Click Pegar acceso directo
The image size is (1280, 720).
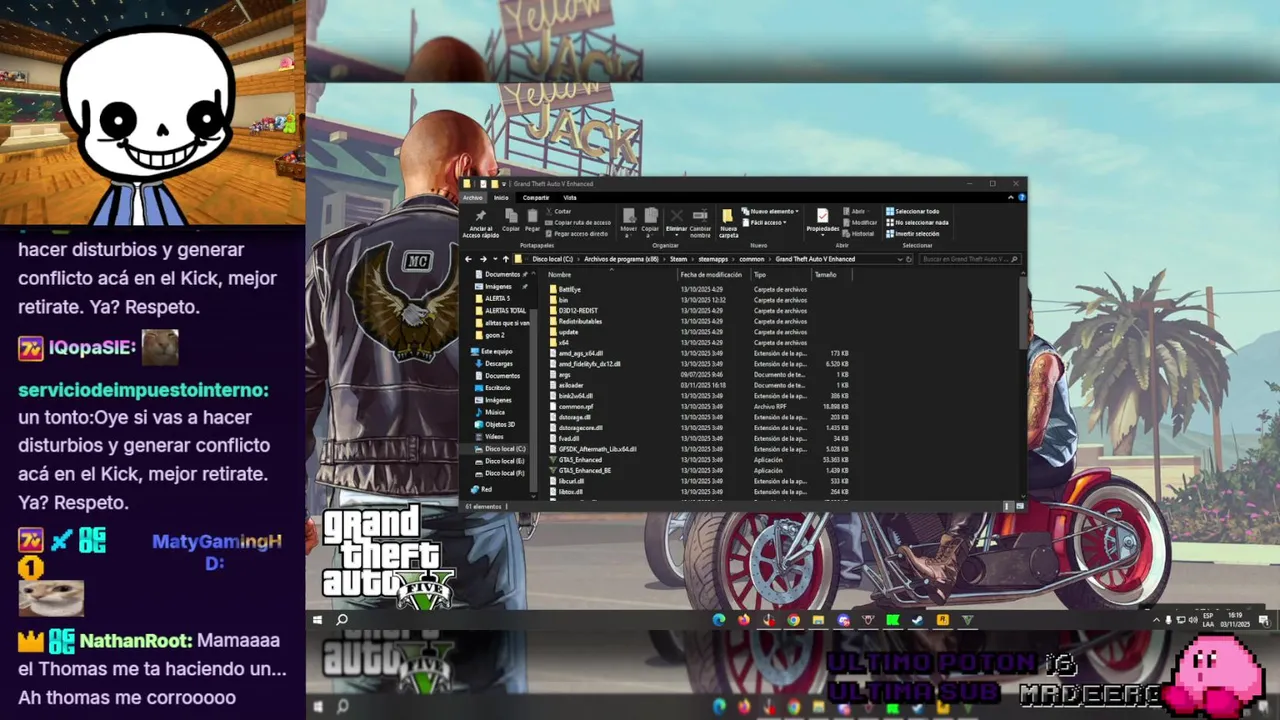coord(575,233)
